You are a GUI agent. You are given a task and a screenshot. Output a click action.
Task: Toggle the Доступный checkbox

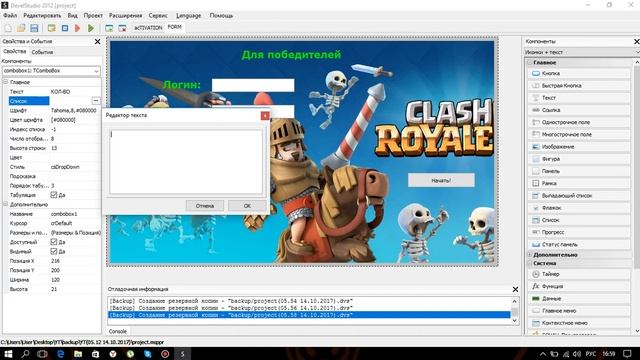click(x=53, y=242)
